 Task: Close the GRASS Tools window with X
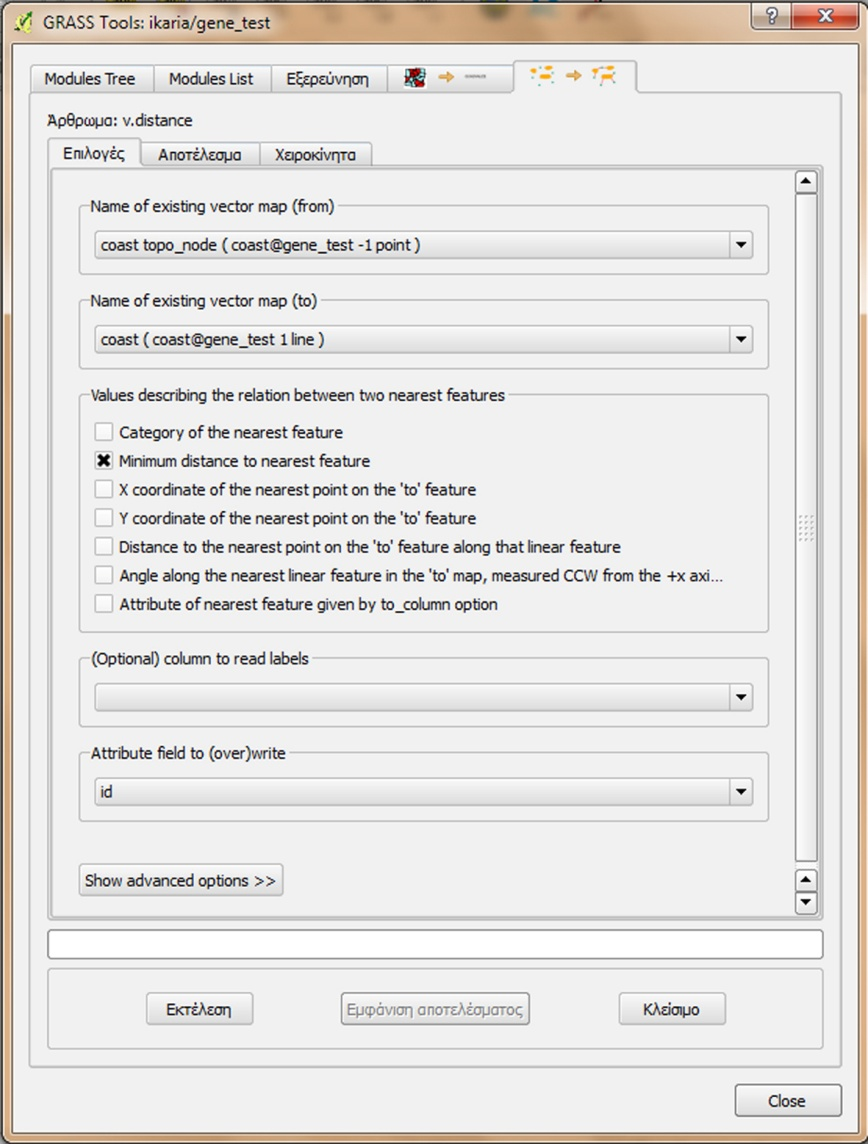coord(825,16)
